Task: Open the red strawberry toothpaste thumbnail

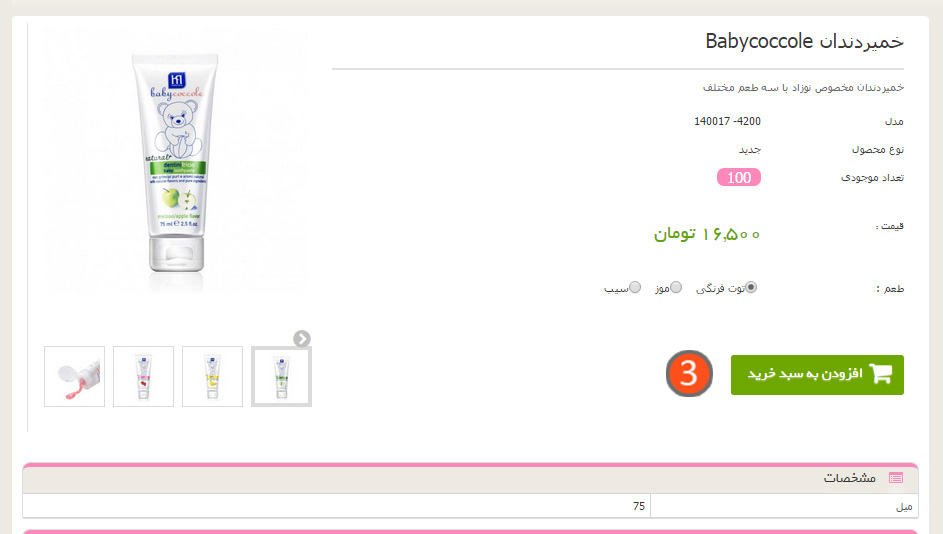Action: 143,376
